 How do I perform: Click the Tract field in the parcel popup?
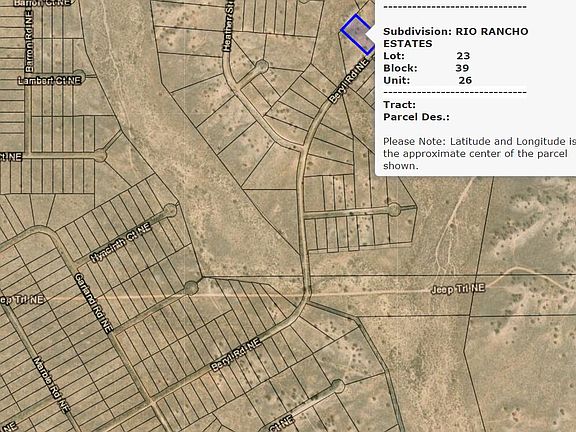pos(400,105)
